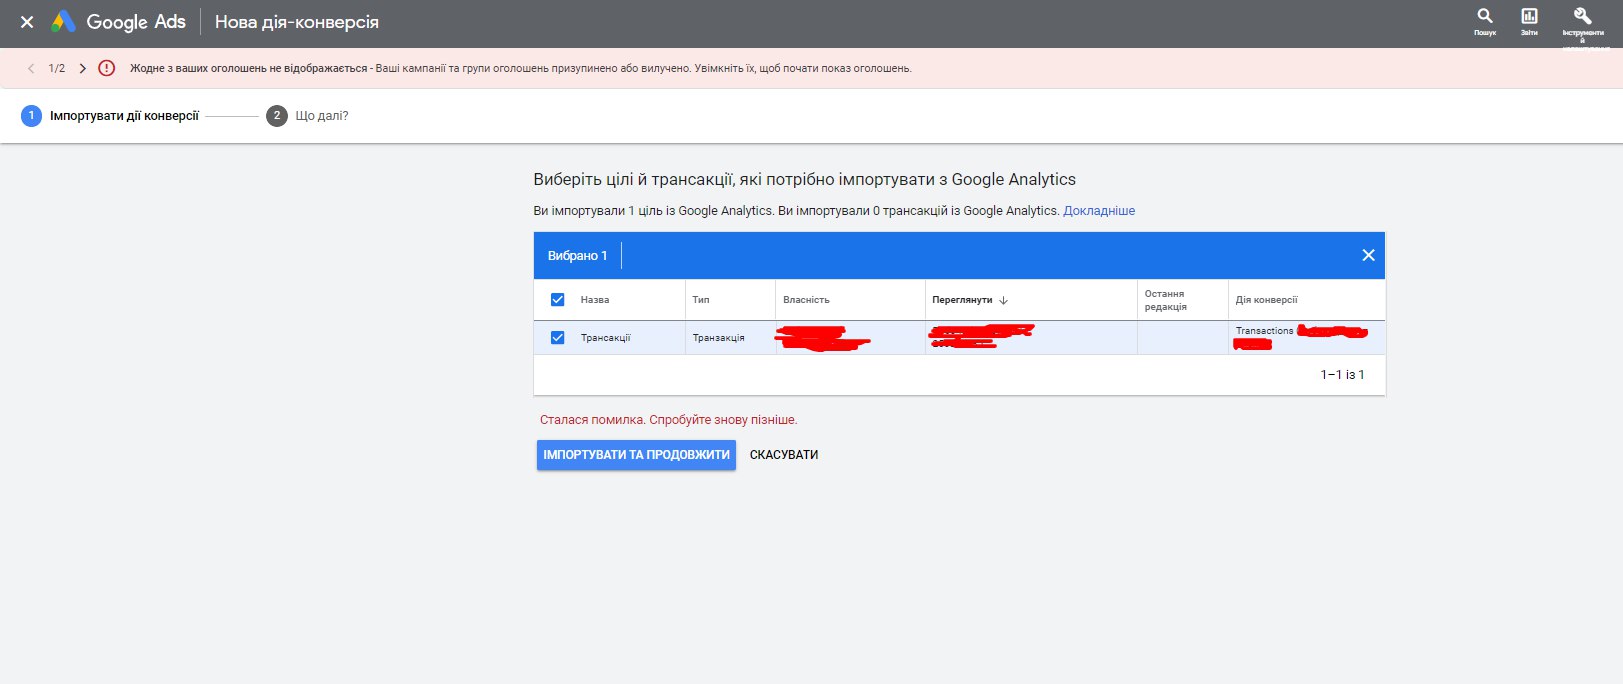This screenshot has height=684, width=1623.
Task: Click the Нова дія-конверсія title
Action: pos(297,22)
